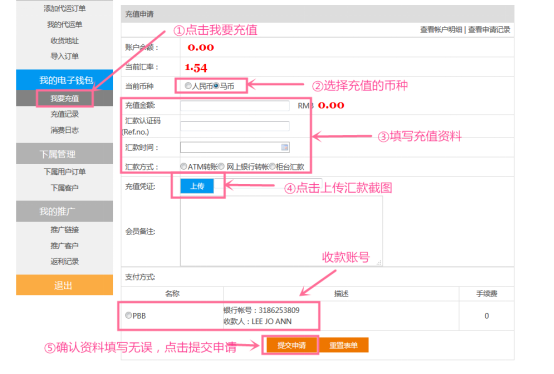Screen dimensions: 554x374
Task: Focus the 汇款认证码 Ref.no. input field
Action: tap(235, 126)
